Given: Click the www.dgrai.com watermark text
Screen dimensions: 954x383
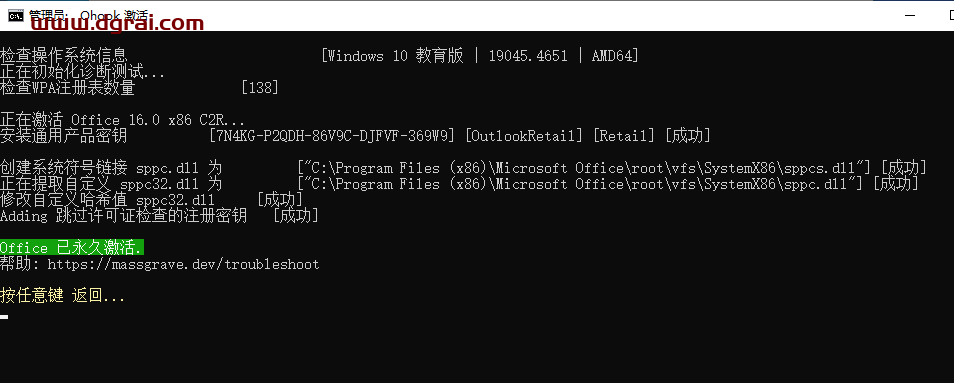Looking at the screenshot, I should tap(117, 24).
